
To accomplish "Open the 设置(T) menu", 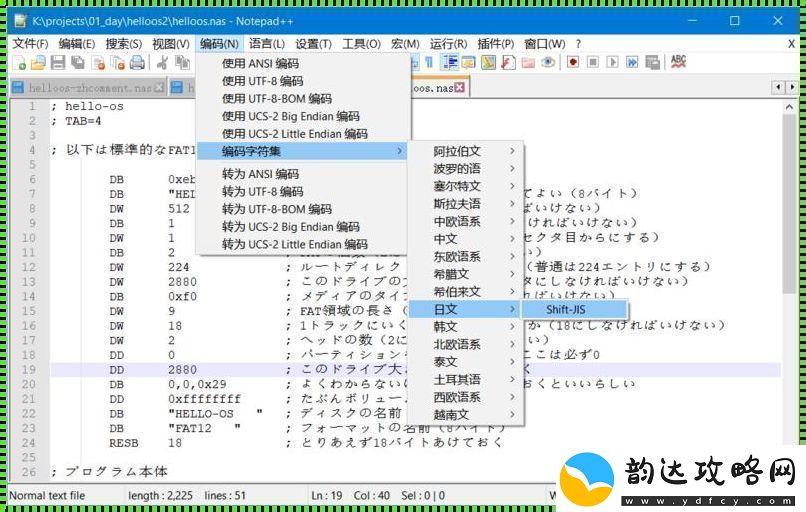I will tap(314, 44).
